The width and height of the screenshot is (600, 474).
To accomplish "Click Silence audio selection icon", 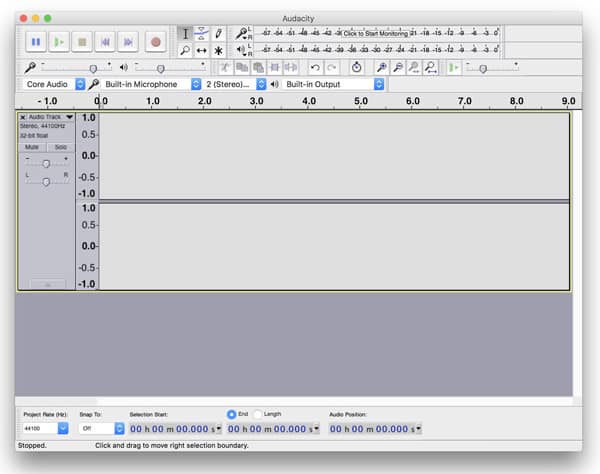I will click(291, 67).
